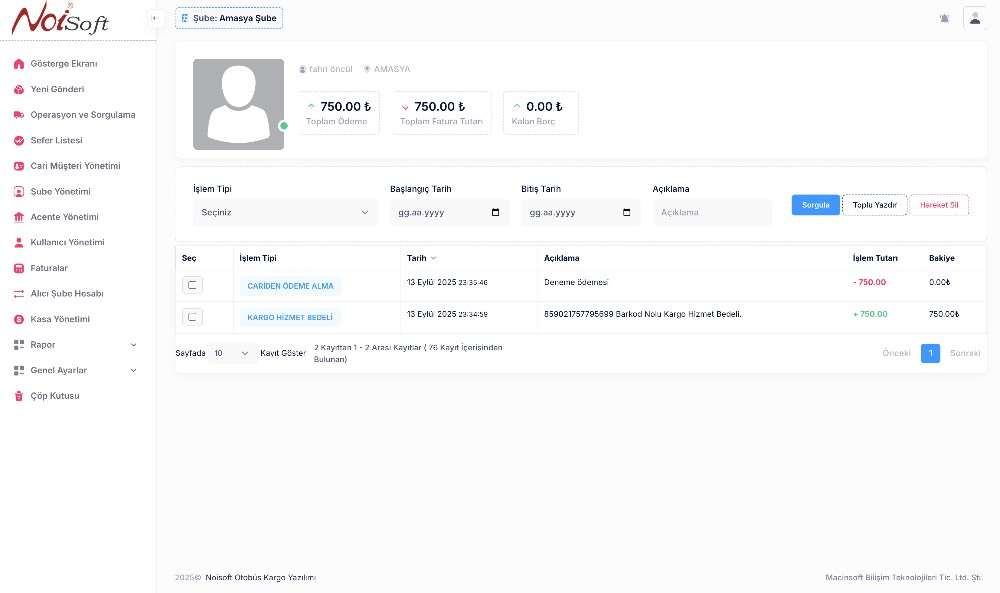This screenshot has width=1000, height=593.
Task: Click the Çöp Kutusu trash icon
Action: (19, 396)
